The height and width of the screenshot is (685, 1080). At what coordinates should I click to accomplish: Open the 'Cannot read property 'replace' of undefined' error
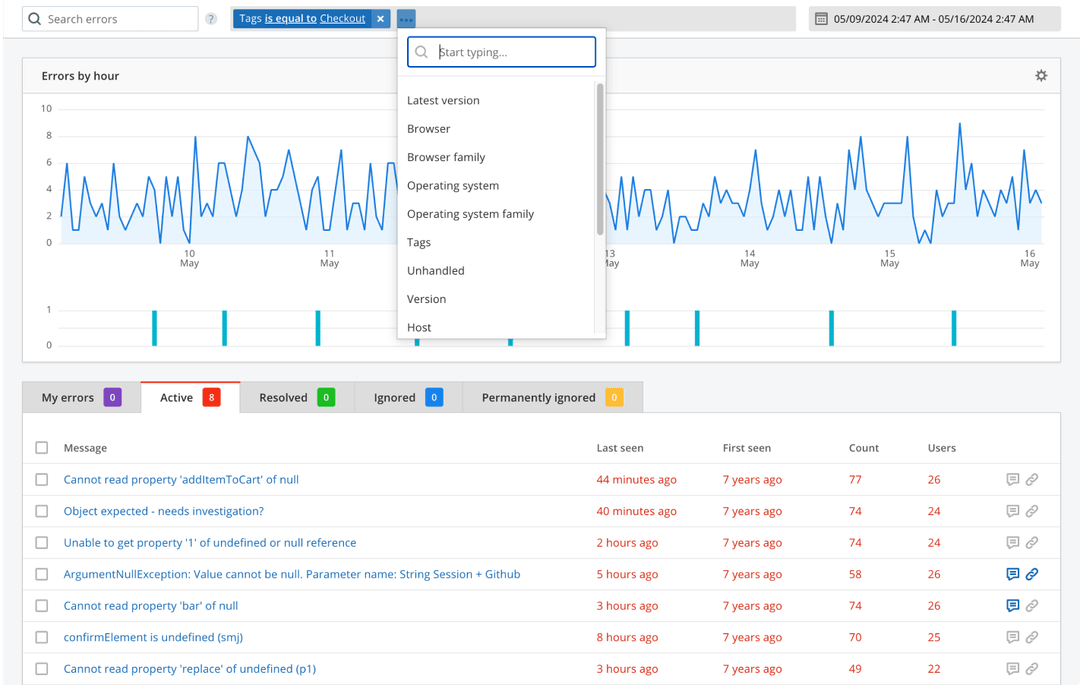(x=189, y=668)
